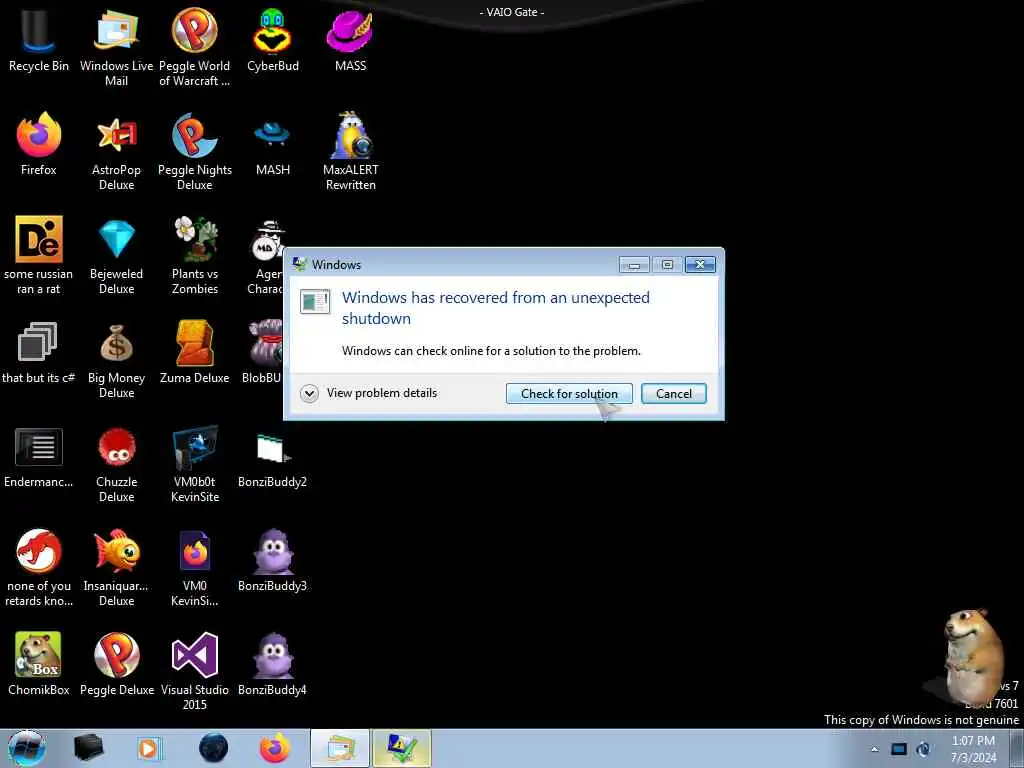Select the BonziBuddy4 desktop icon
This screenshot has width=1024, height=768.
272,665
